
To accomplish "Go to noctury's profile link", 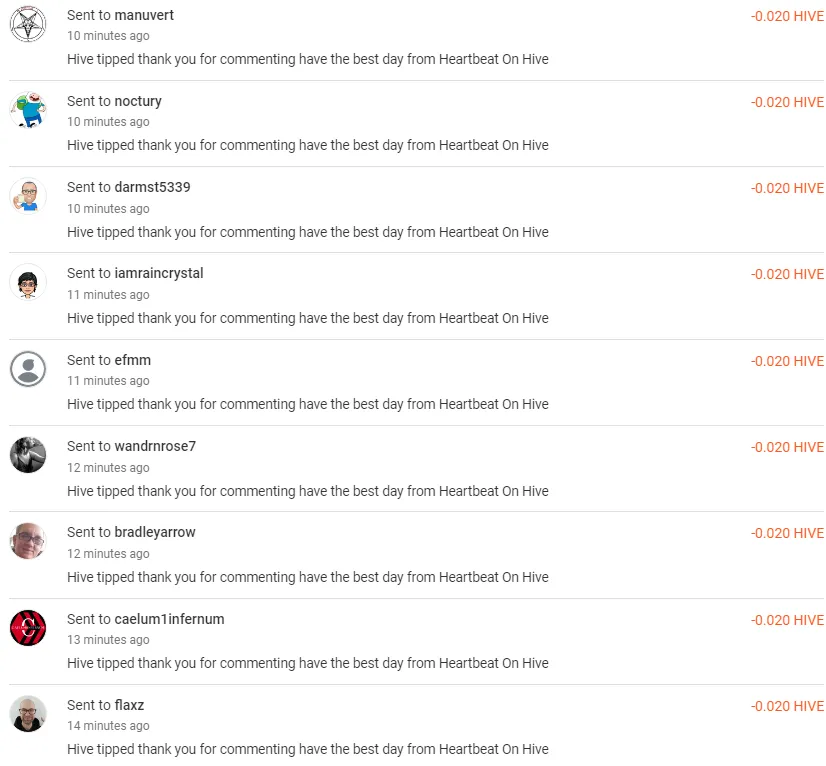I will [x=138, y=101].
